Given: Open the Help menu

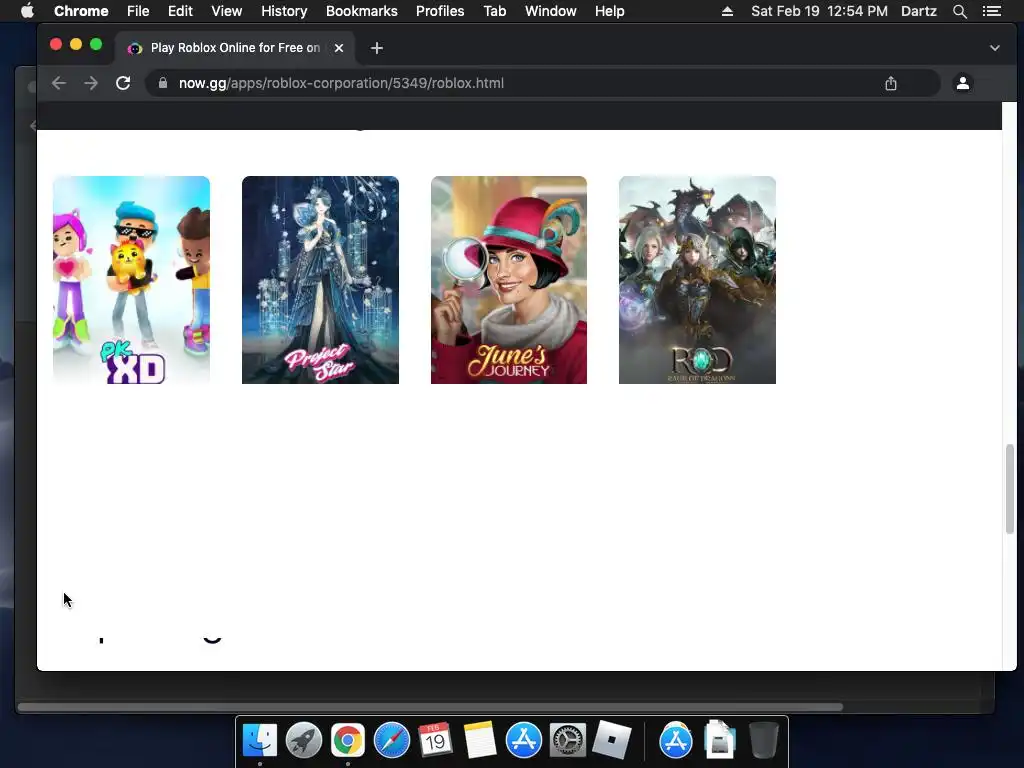Looking at the screenshot, I should click(x=609, y=11).
